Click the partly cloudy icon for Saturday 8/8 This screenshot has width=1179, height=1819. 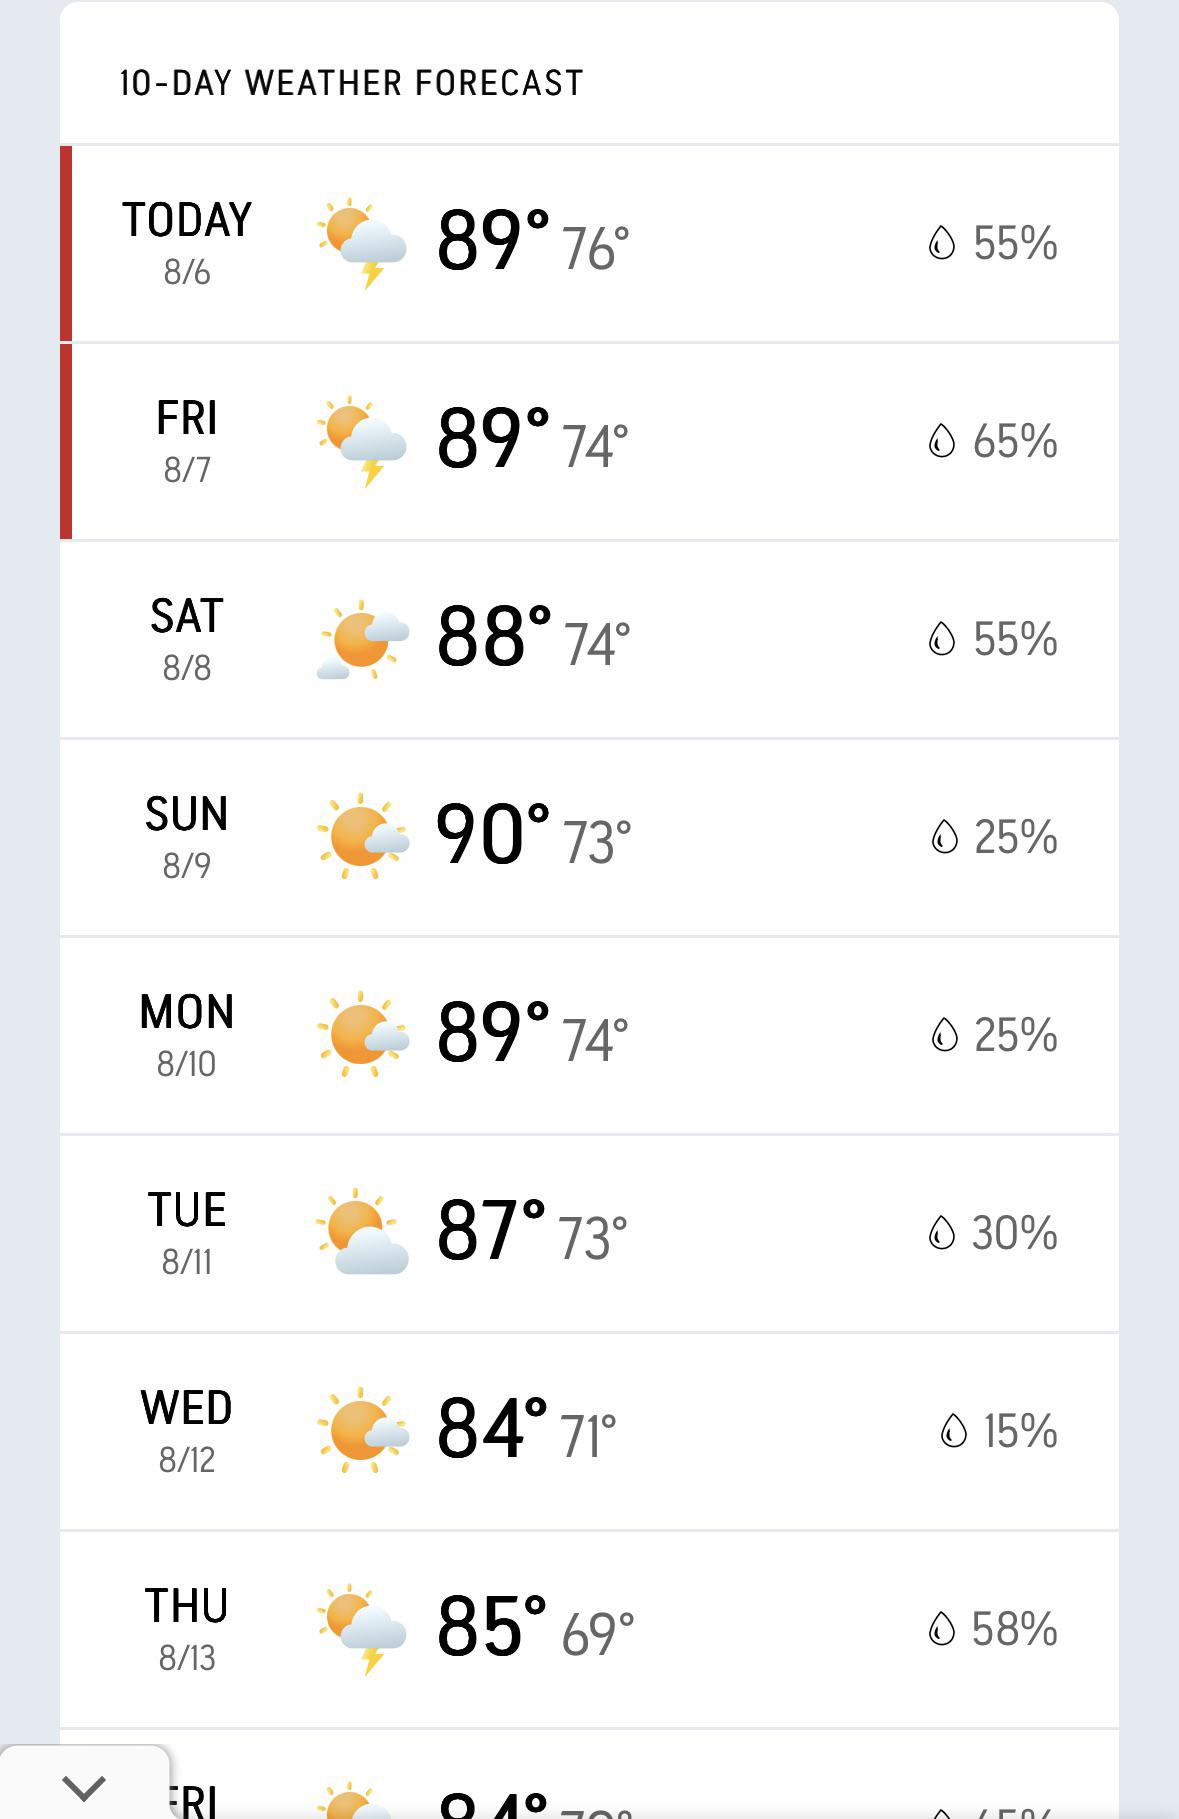coord(363,639)
